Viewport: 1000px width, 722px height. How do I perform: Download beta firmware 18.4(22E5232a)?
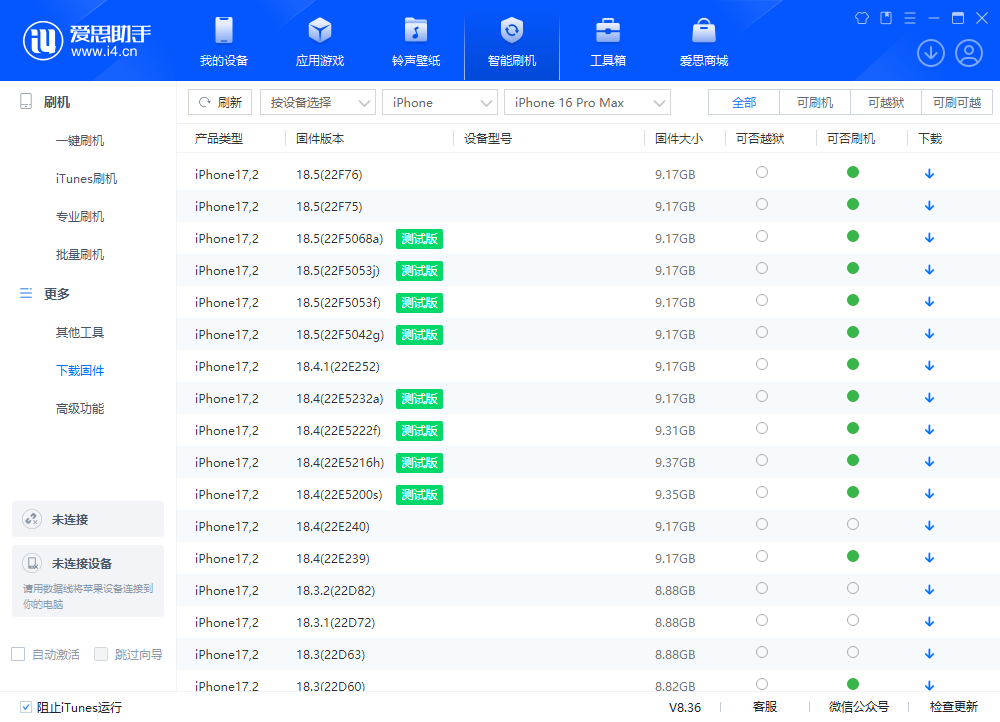[929, 398]
